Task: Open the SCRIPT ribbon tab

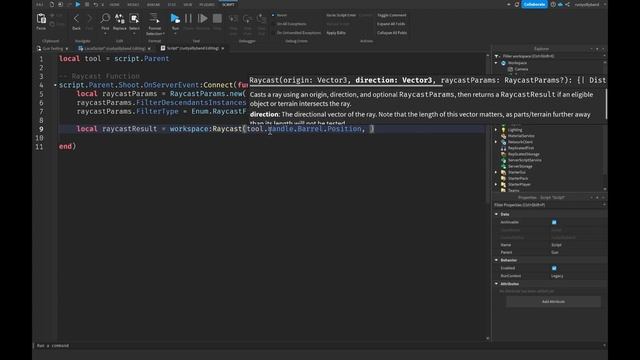Action: click(x=229, y=4)
